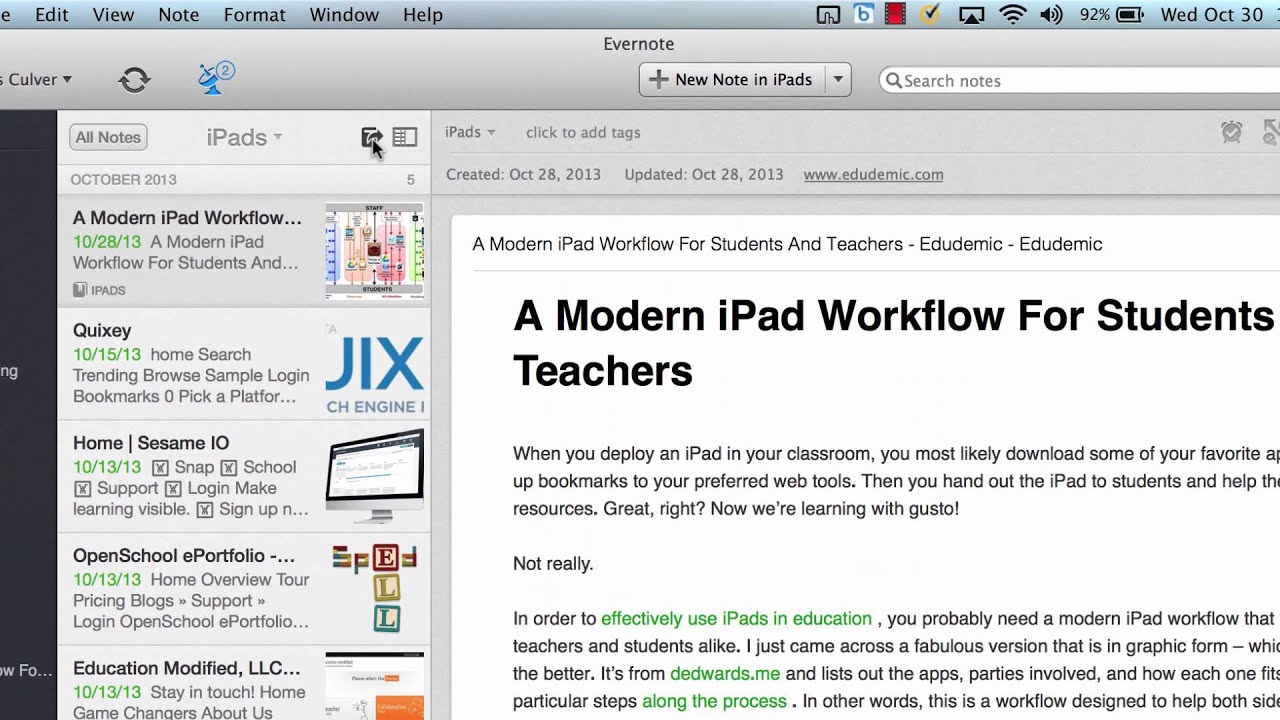Click the Education Modified note thumbnail
Image resolution: width=1280 pixels, height=720 pixels.
tap(375, 687)
